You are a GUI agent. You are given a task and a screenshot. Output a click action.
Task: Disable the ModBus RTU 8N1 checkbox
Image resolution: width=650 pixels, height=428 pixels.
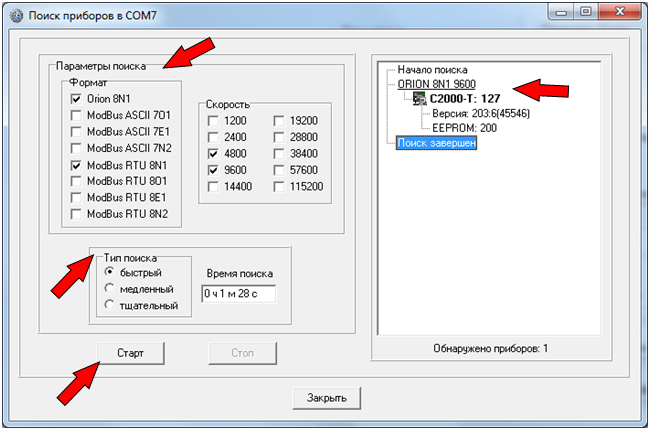[x=76, y=165]
